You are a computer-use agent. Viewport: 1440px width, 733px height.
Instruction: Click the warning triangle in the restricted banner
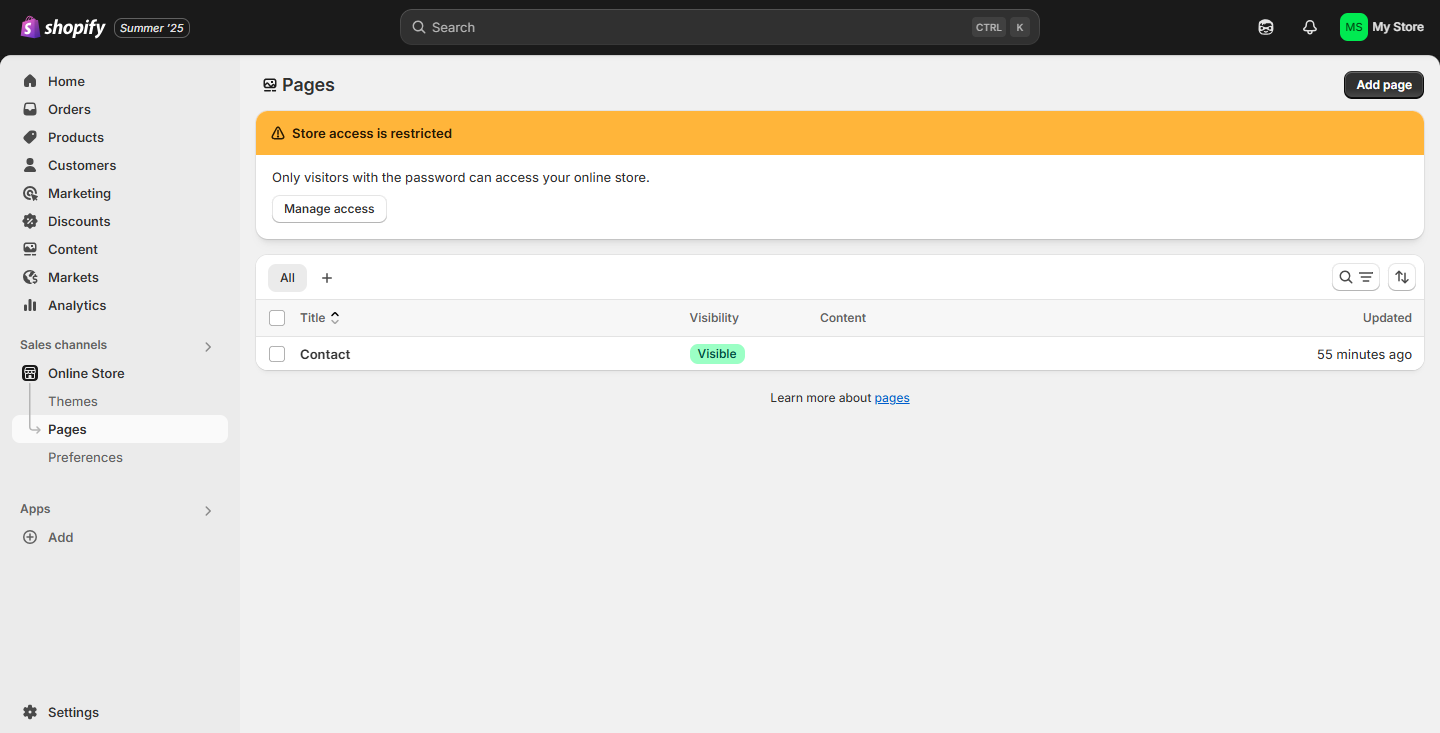278,133
